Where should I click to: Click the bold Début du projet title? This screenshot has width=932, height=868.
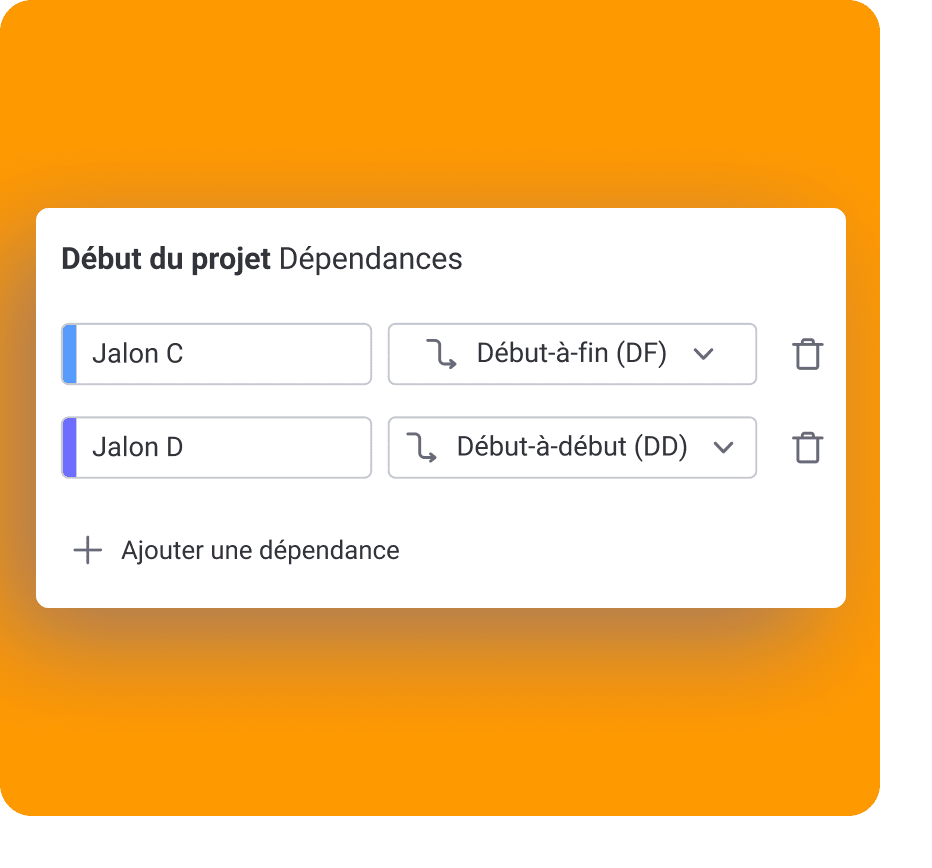(166, 259)
